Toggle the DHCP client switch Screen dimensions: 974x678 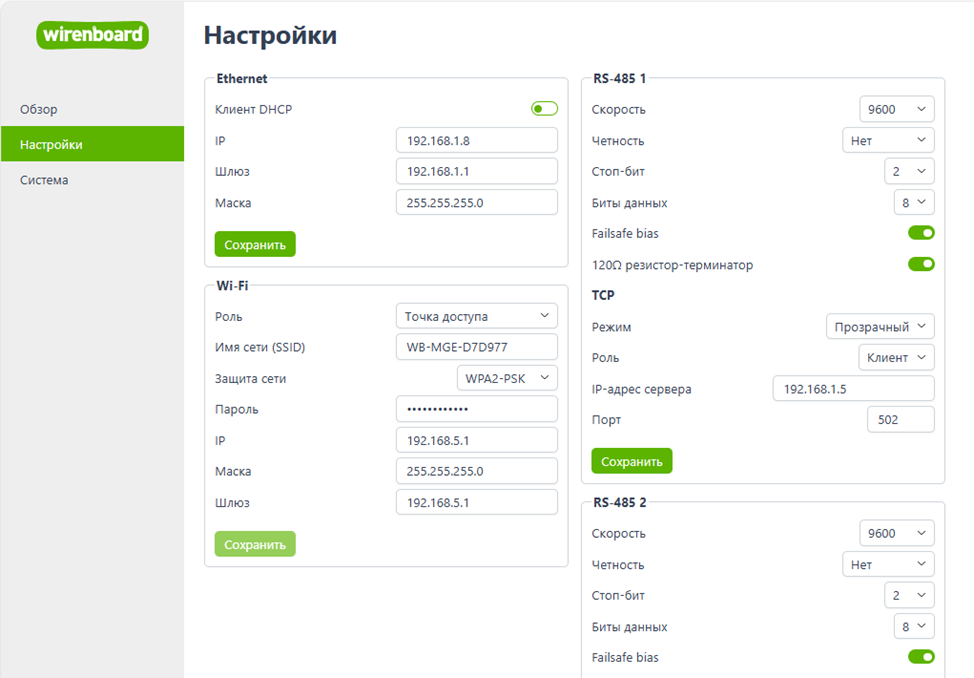click(x=544, y=109)
